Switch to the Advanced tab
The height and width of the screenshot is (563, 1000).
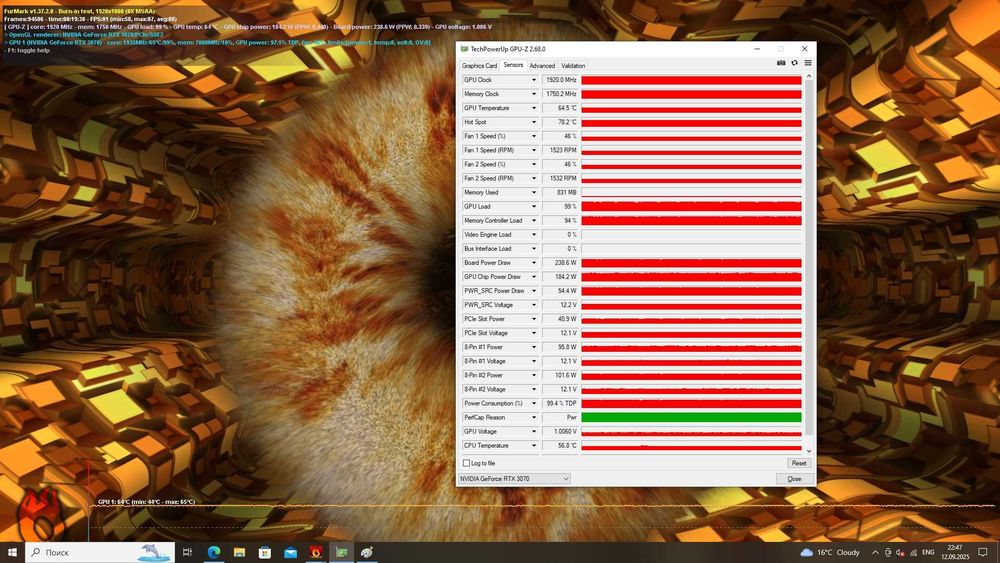[542, 66]
